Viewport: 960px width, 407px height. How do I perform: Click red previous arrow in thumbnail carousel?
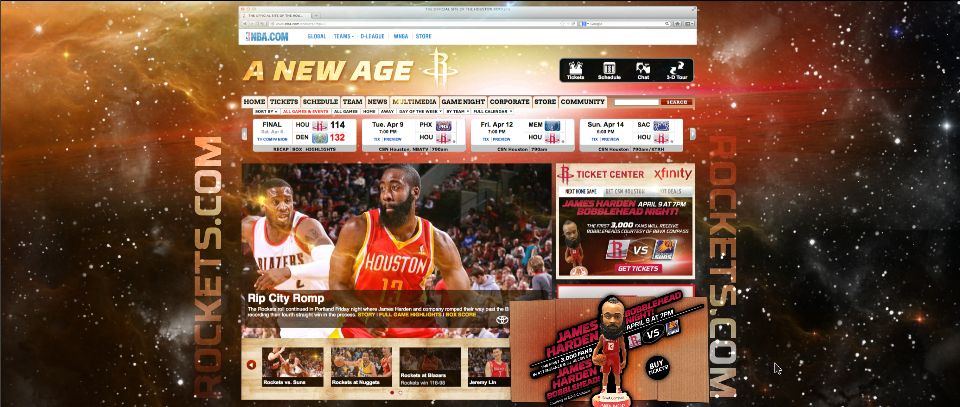click(x=251, y=365)
